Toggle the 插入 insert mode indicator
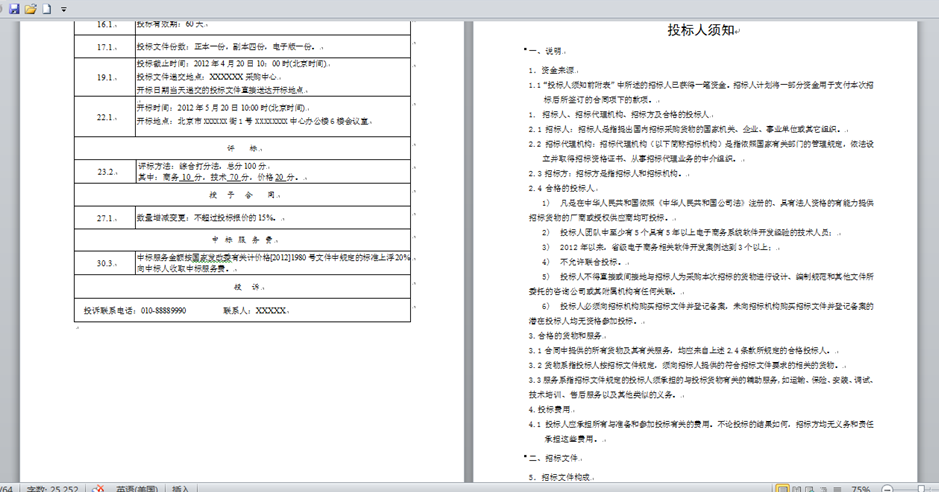 coord(181,489)
